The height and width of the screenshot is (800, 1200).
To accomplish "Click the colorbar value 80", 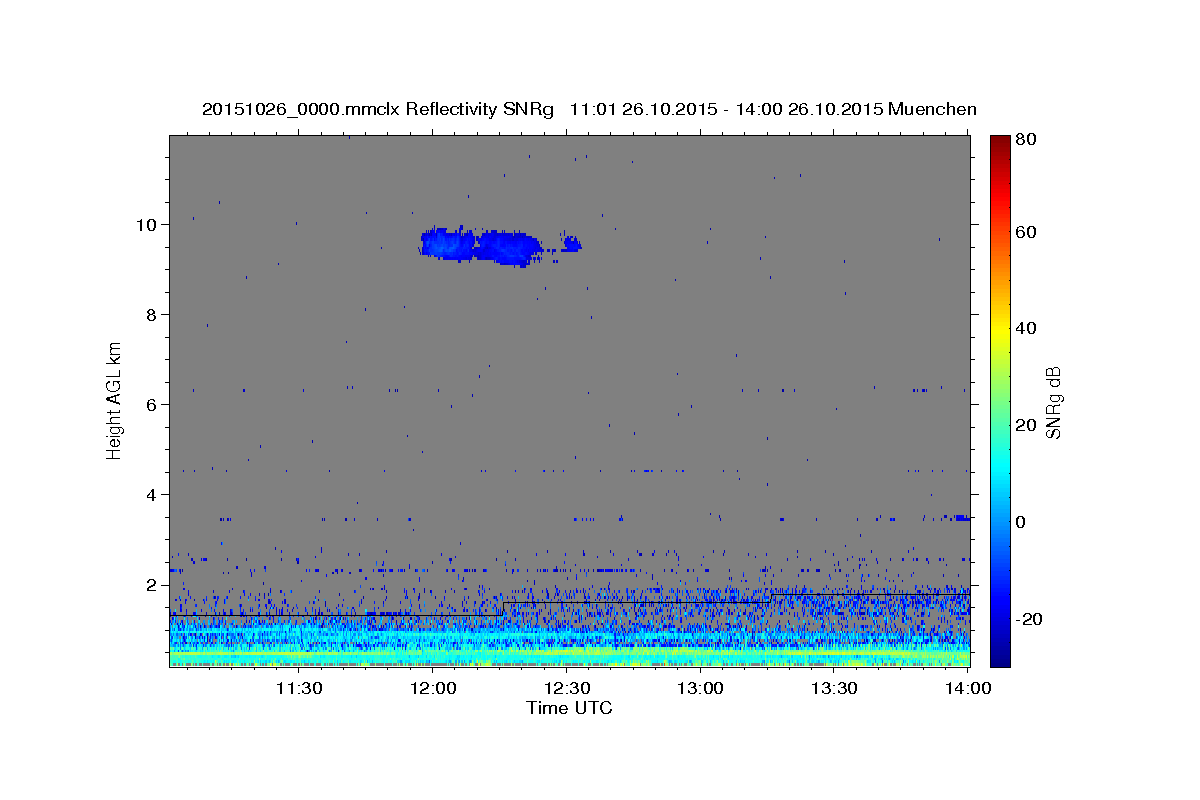I will [x=1026, y=140].
